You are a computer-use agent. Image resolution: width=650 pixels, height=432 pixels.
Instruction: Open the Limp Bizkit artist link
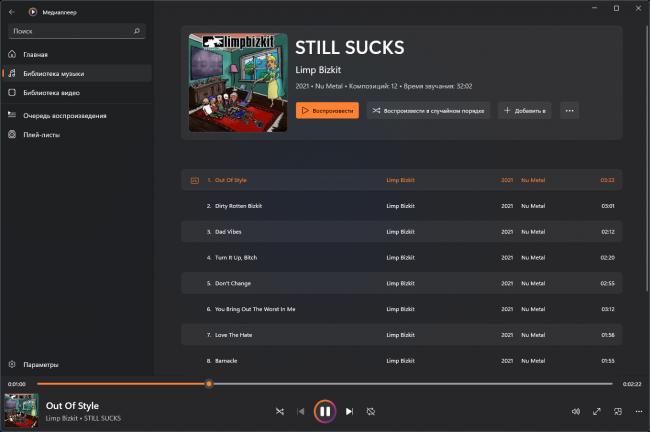coord(318,70)
